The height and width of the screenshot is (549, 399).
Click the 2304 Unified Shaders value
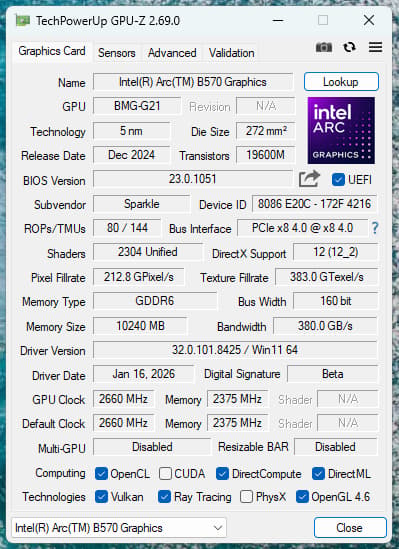point(148,252)
